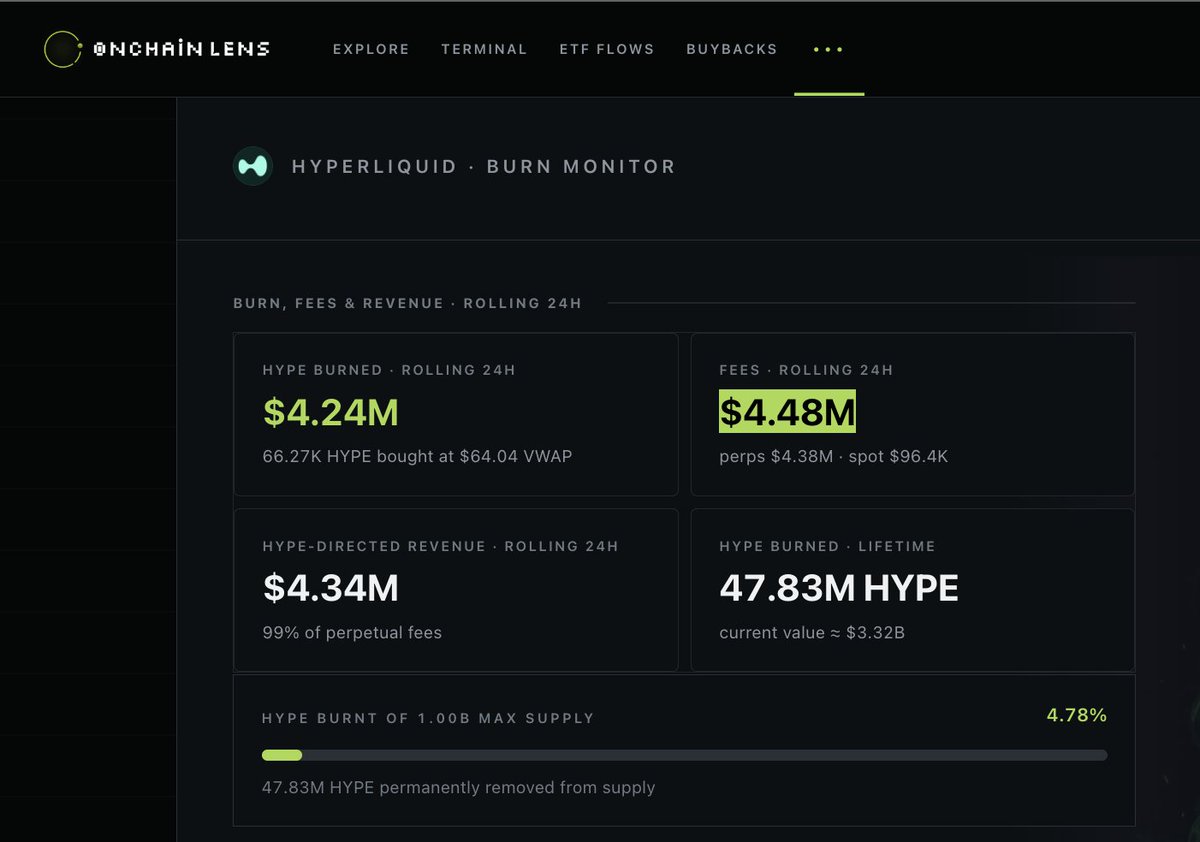Click the max supply burn progress bar
The image size is (1200, 842).
click(684, 755)
